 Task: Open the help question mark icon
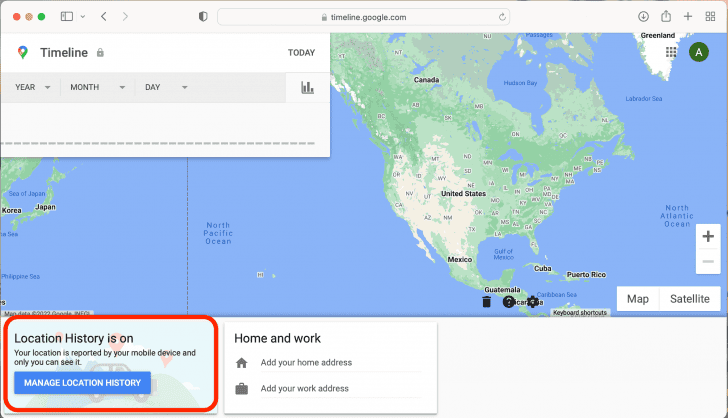tap(509, 301)
